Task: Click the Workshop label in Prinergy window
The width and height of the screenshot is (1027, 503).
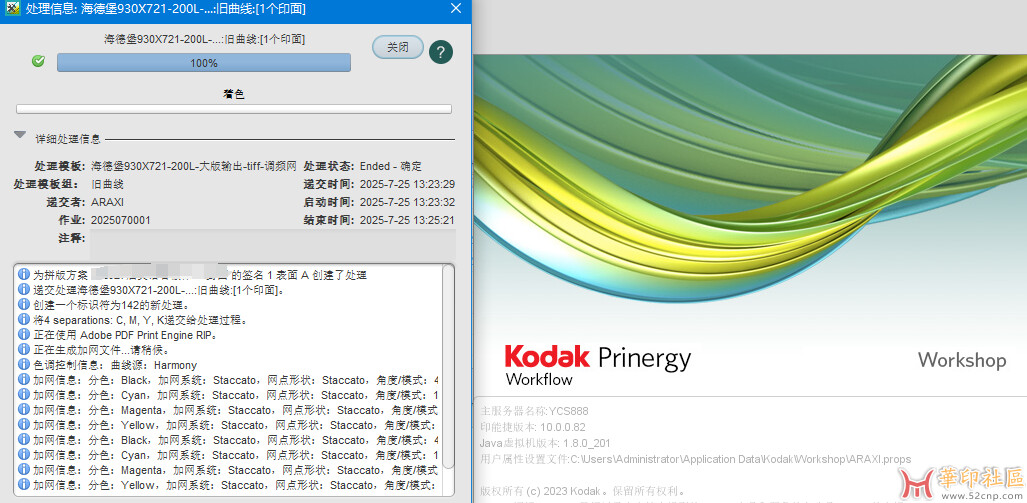Action: (x=962, y=360)
